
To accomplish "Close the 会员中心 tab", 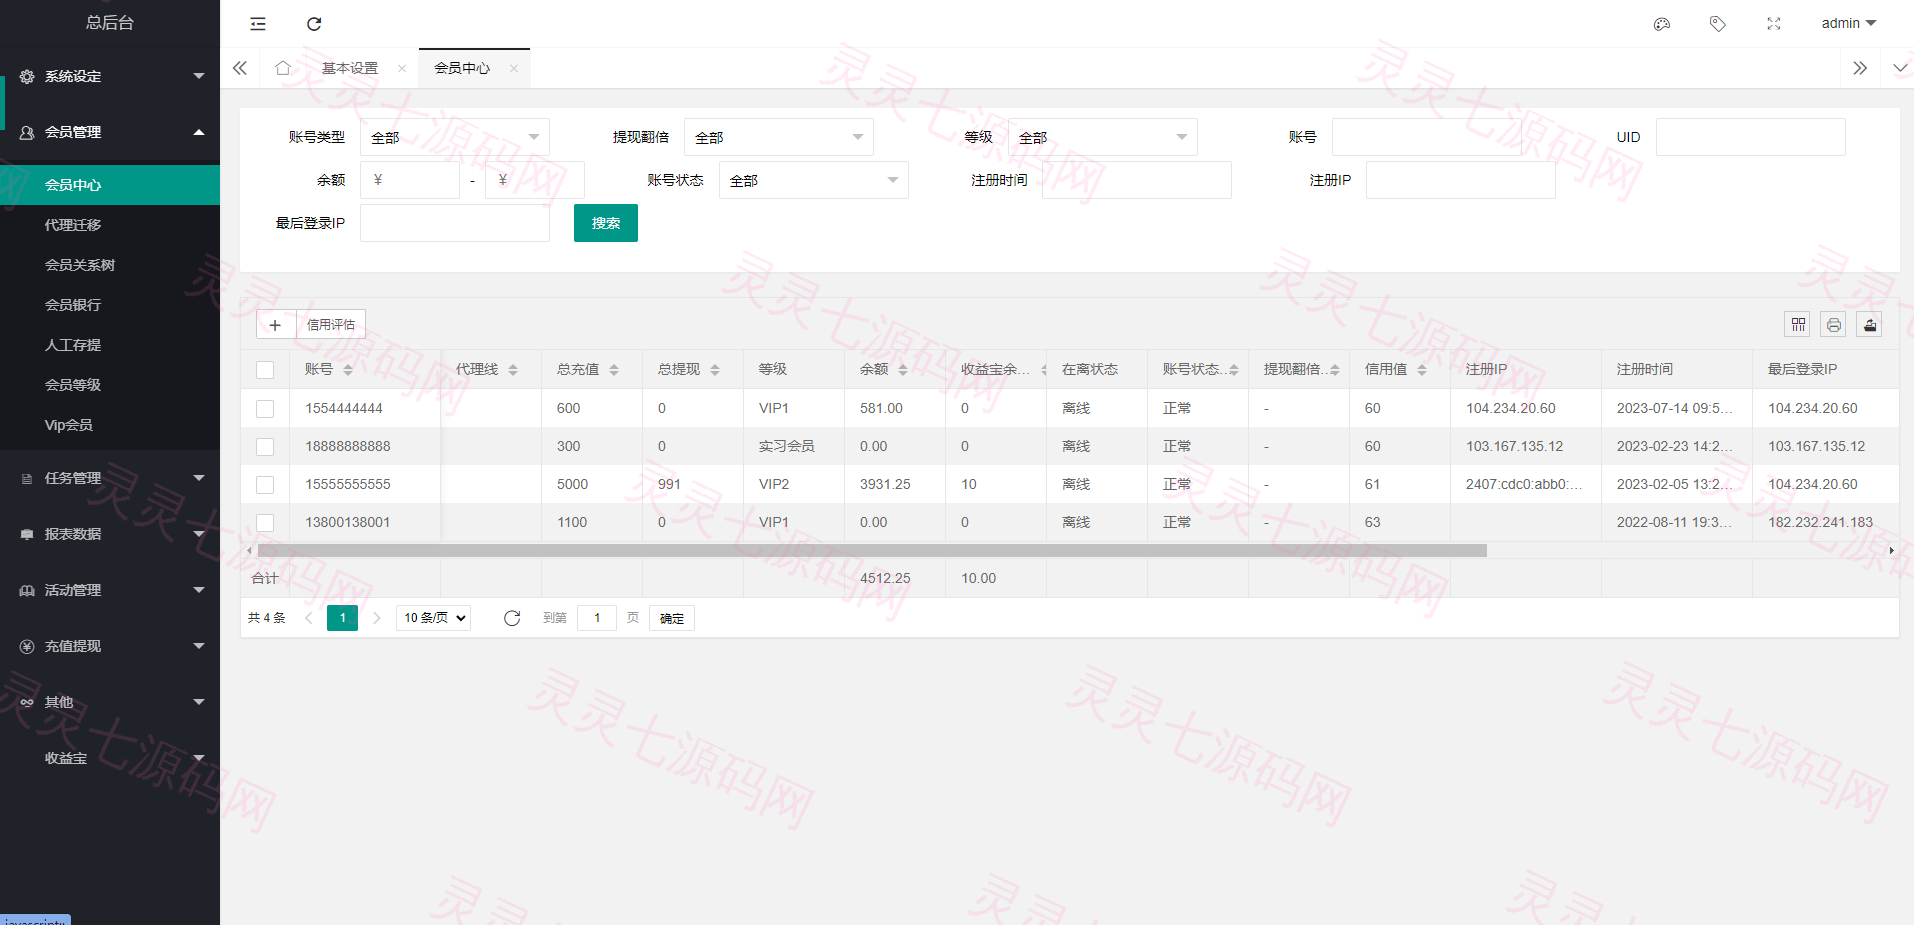I will coord(514,68).
